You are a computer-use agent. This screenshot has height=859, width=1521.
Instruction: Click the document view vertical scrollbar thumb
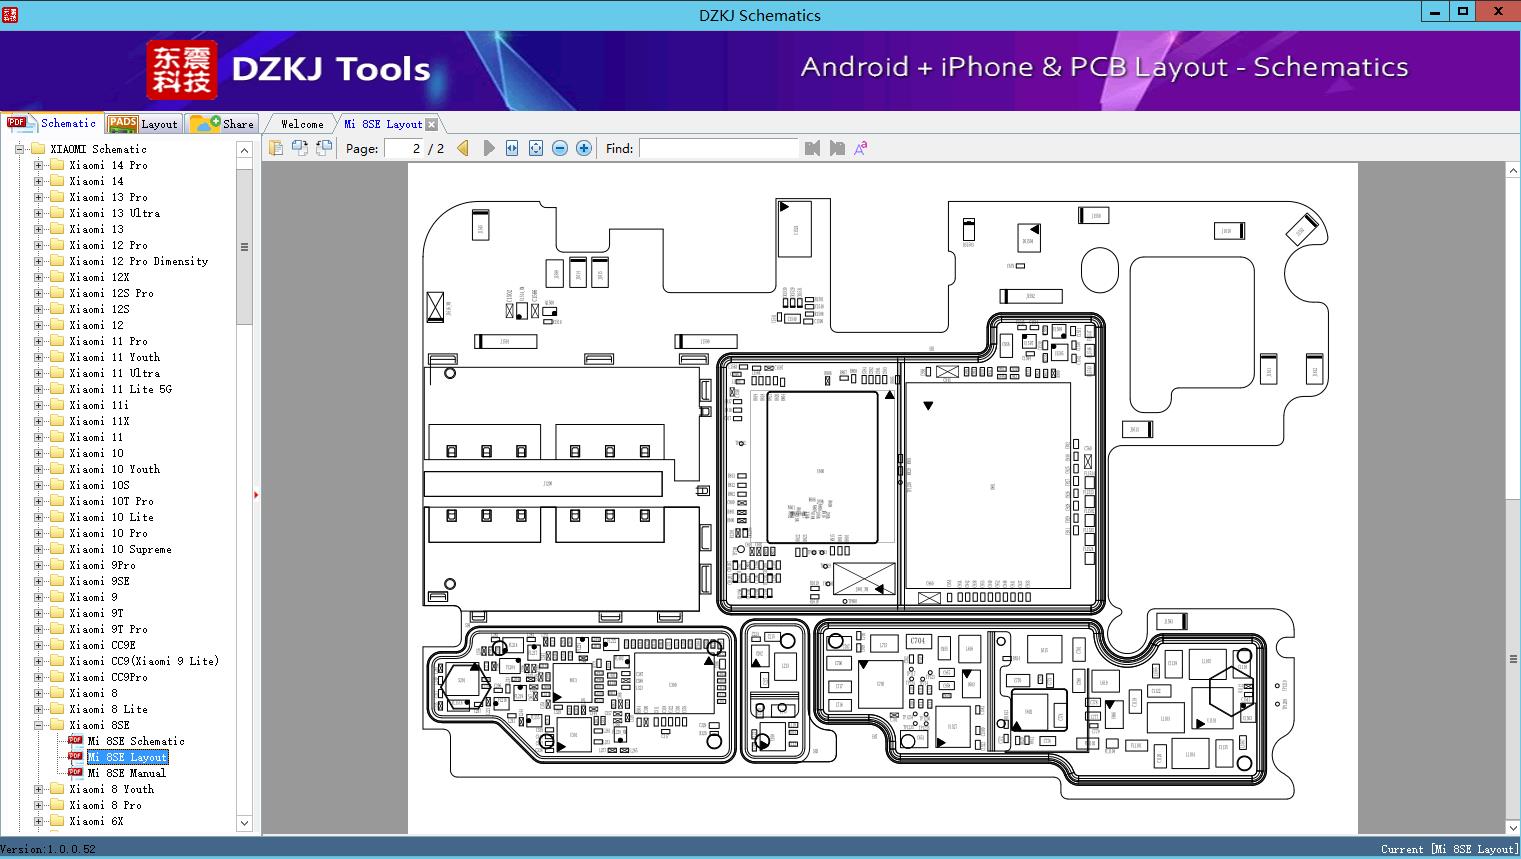(x=1512, y=659)
